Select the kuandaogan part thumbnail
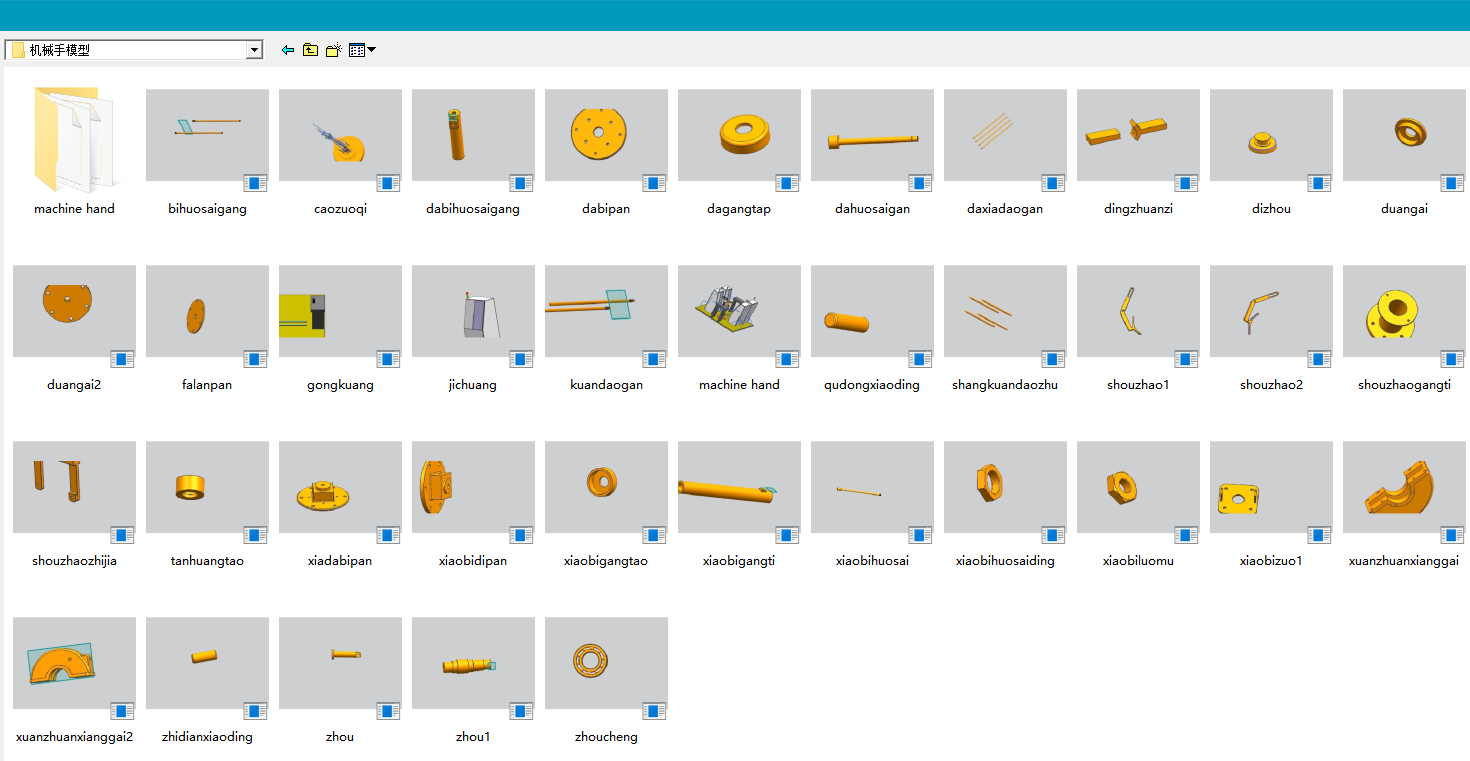This screenshot has width=1470, height=761. (x=606, y=311)
